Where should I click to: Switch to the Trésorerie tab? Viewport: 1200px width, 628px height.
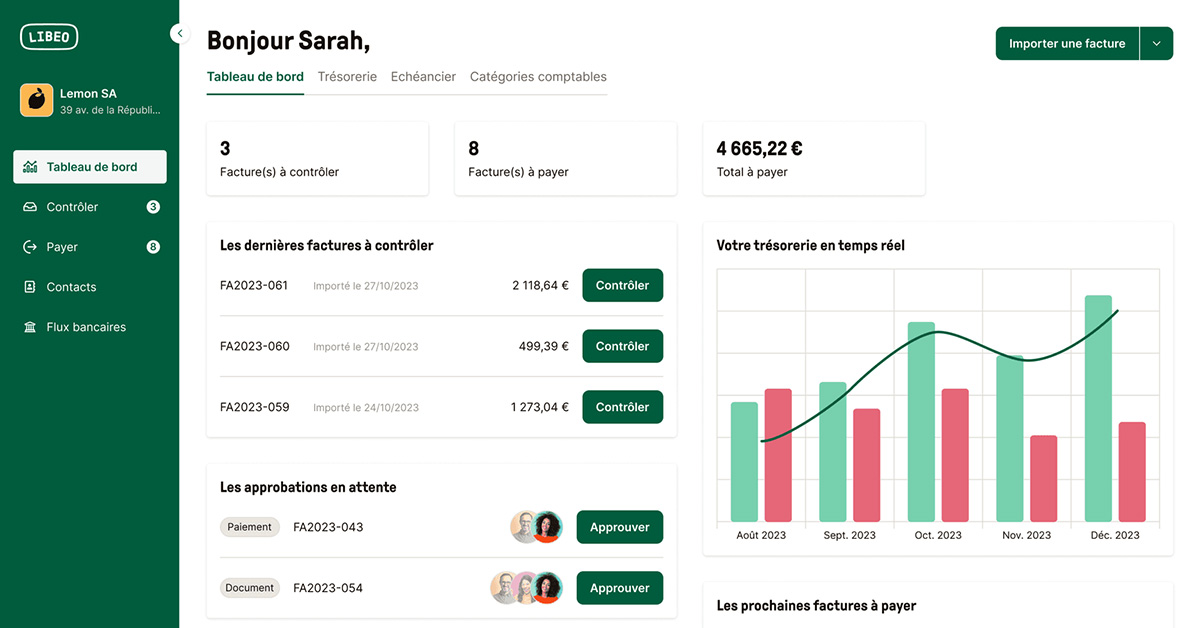pyautogui.click(x=347, y=77)
